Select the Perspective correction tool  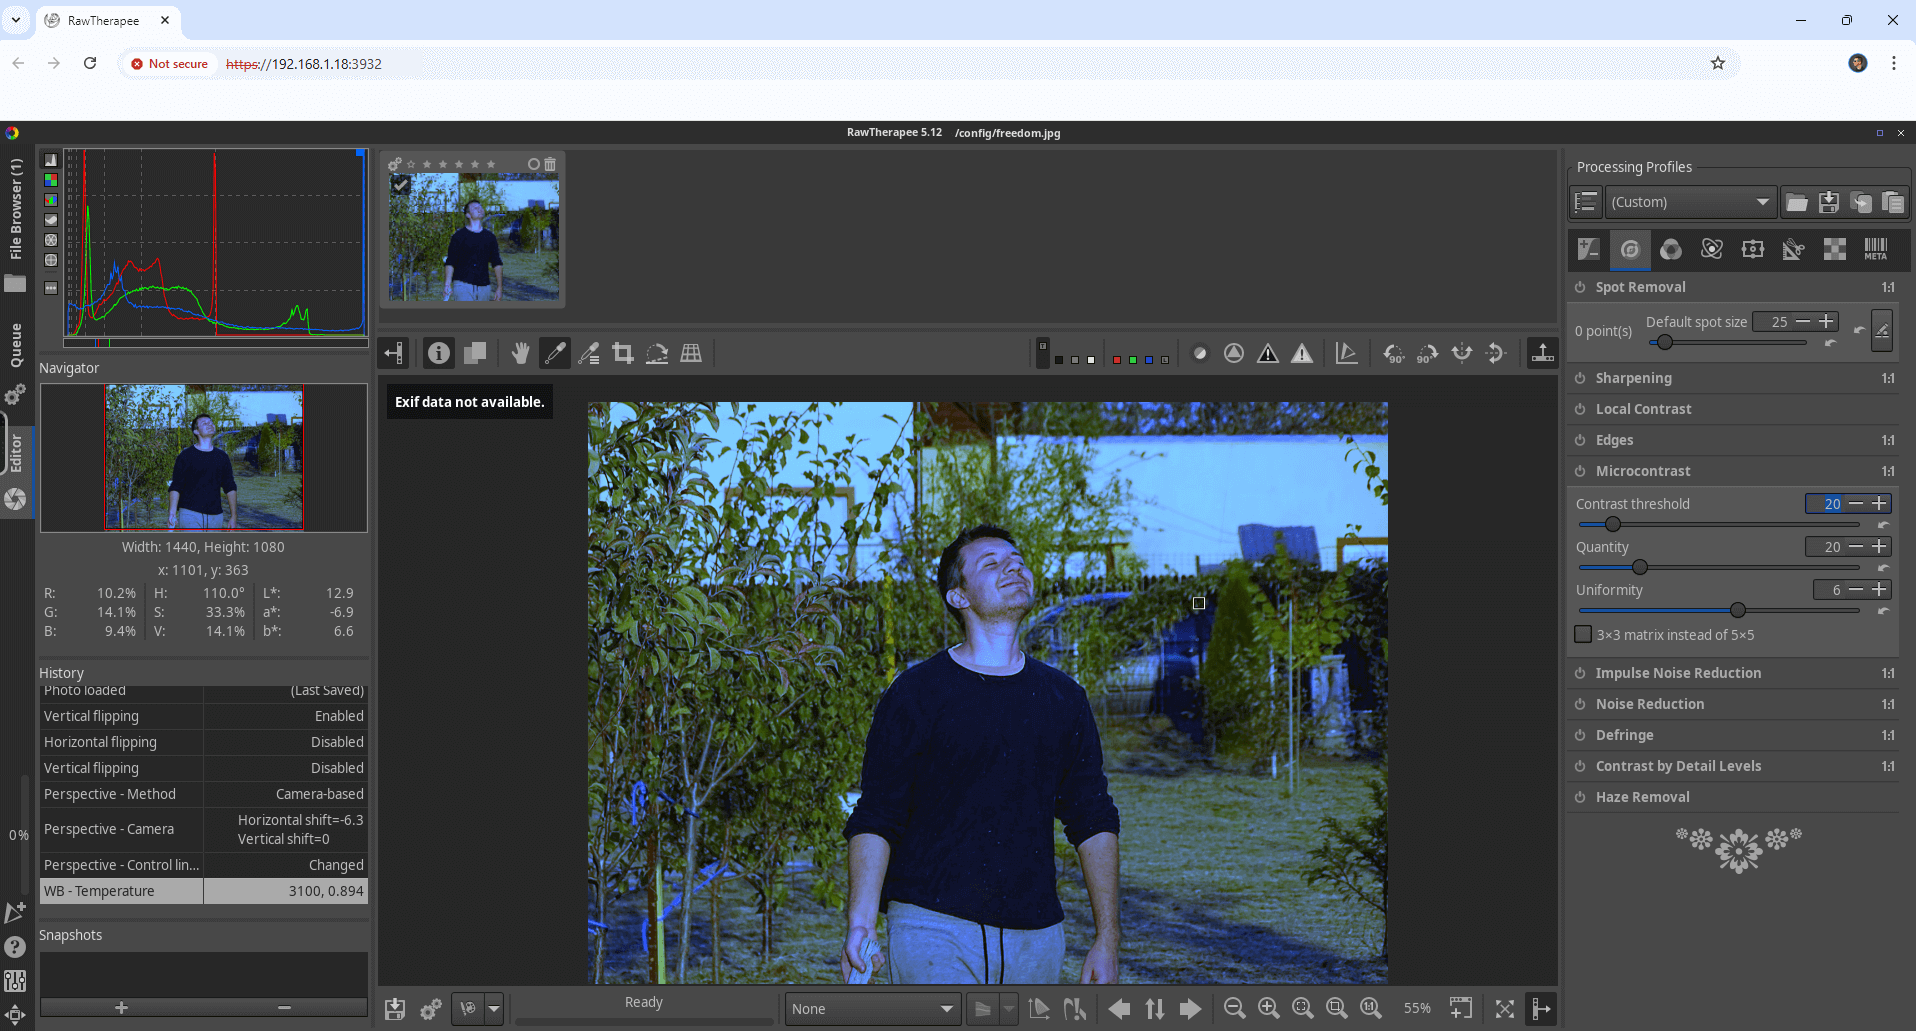(691, 353)
